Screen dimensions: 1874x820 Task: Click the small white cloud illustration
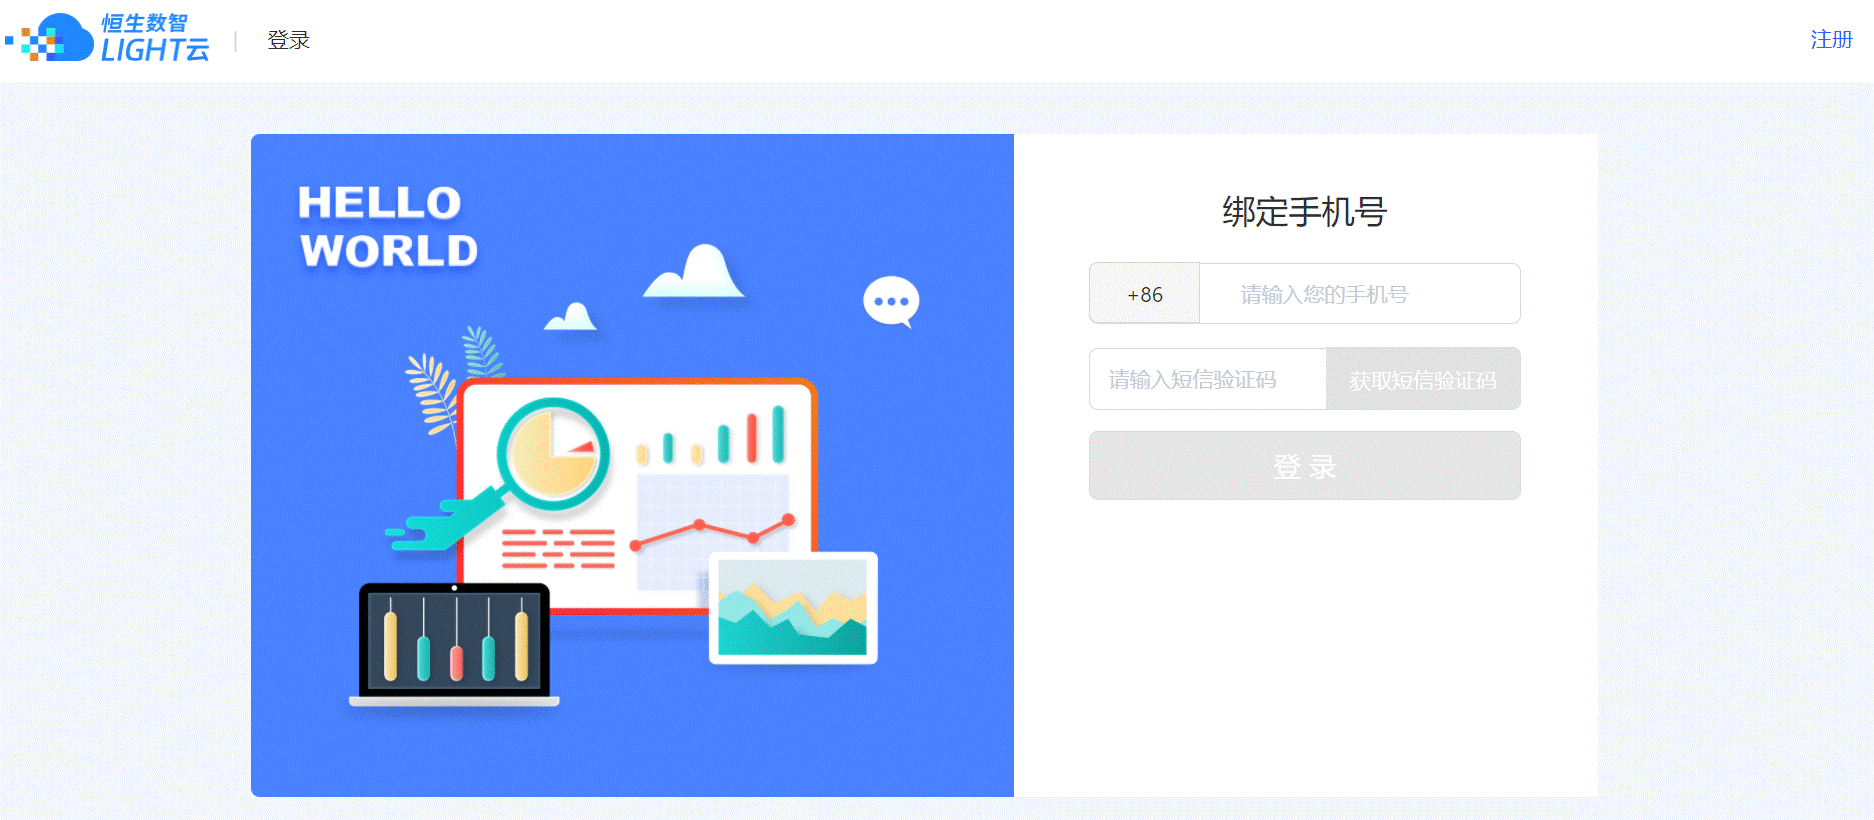click(x=571, y=317)
